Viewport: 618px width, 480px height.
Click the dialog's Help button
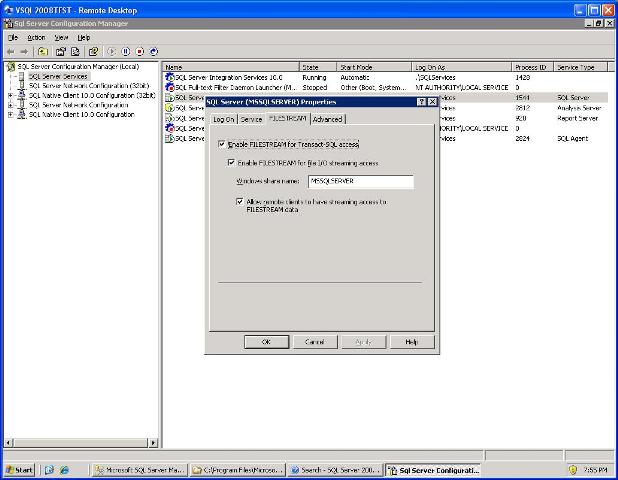(412, 342)
